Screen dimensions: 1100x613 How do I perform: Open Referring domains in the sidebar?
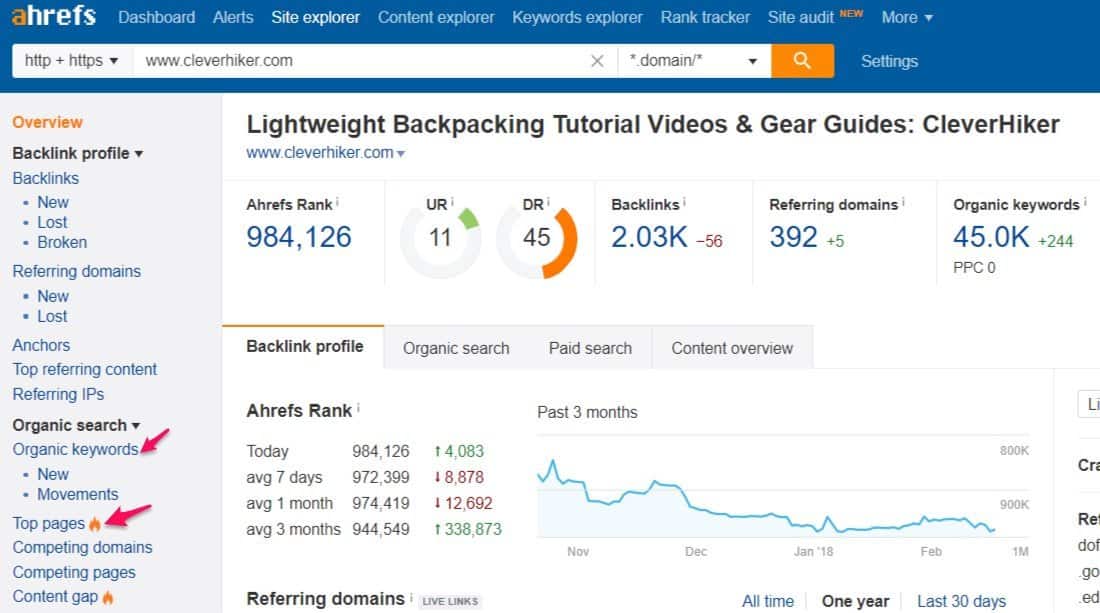click(76, 271)
